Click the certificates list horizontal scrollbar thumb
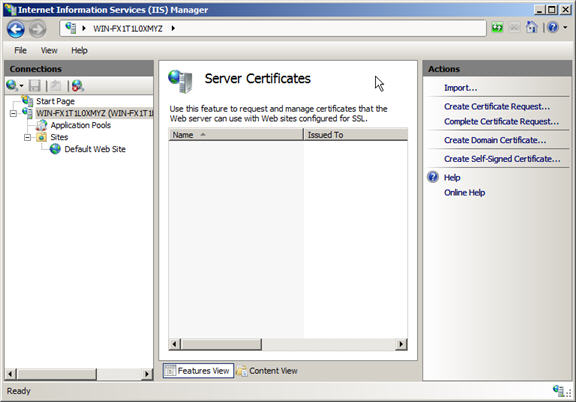 pos(222,344)
